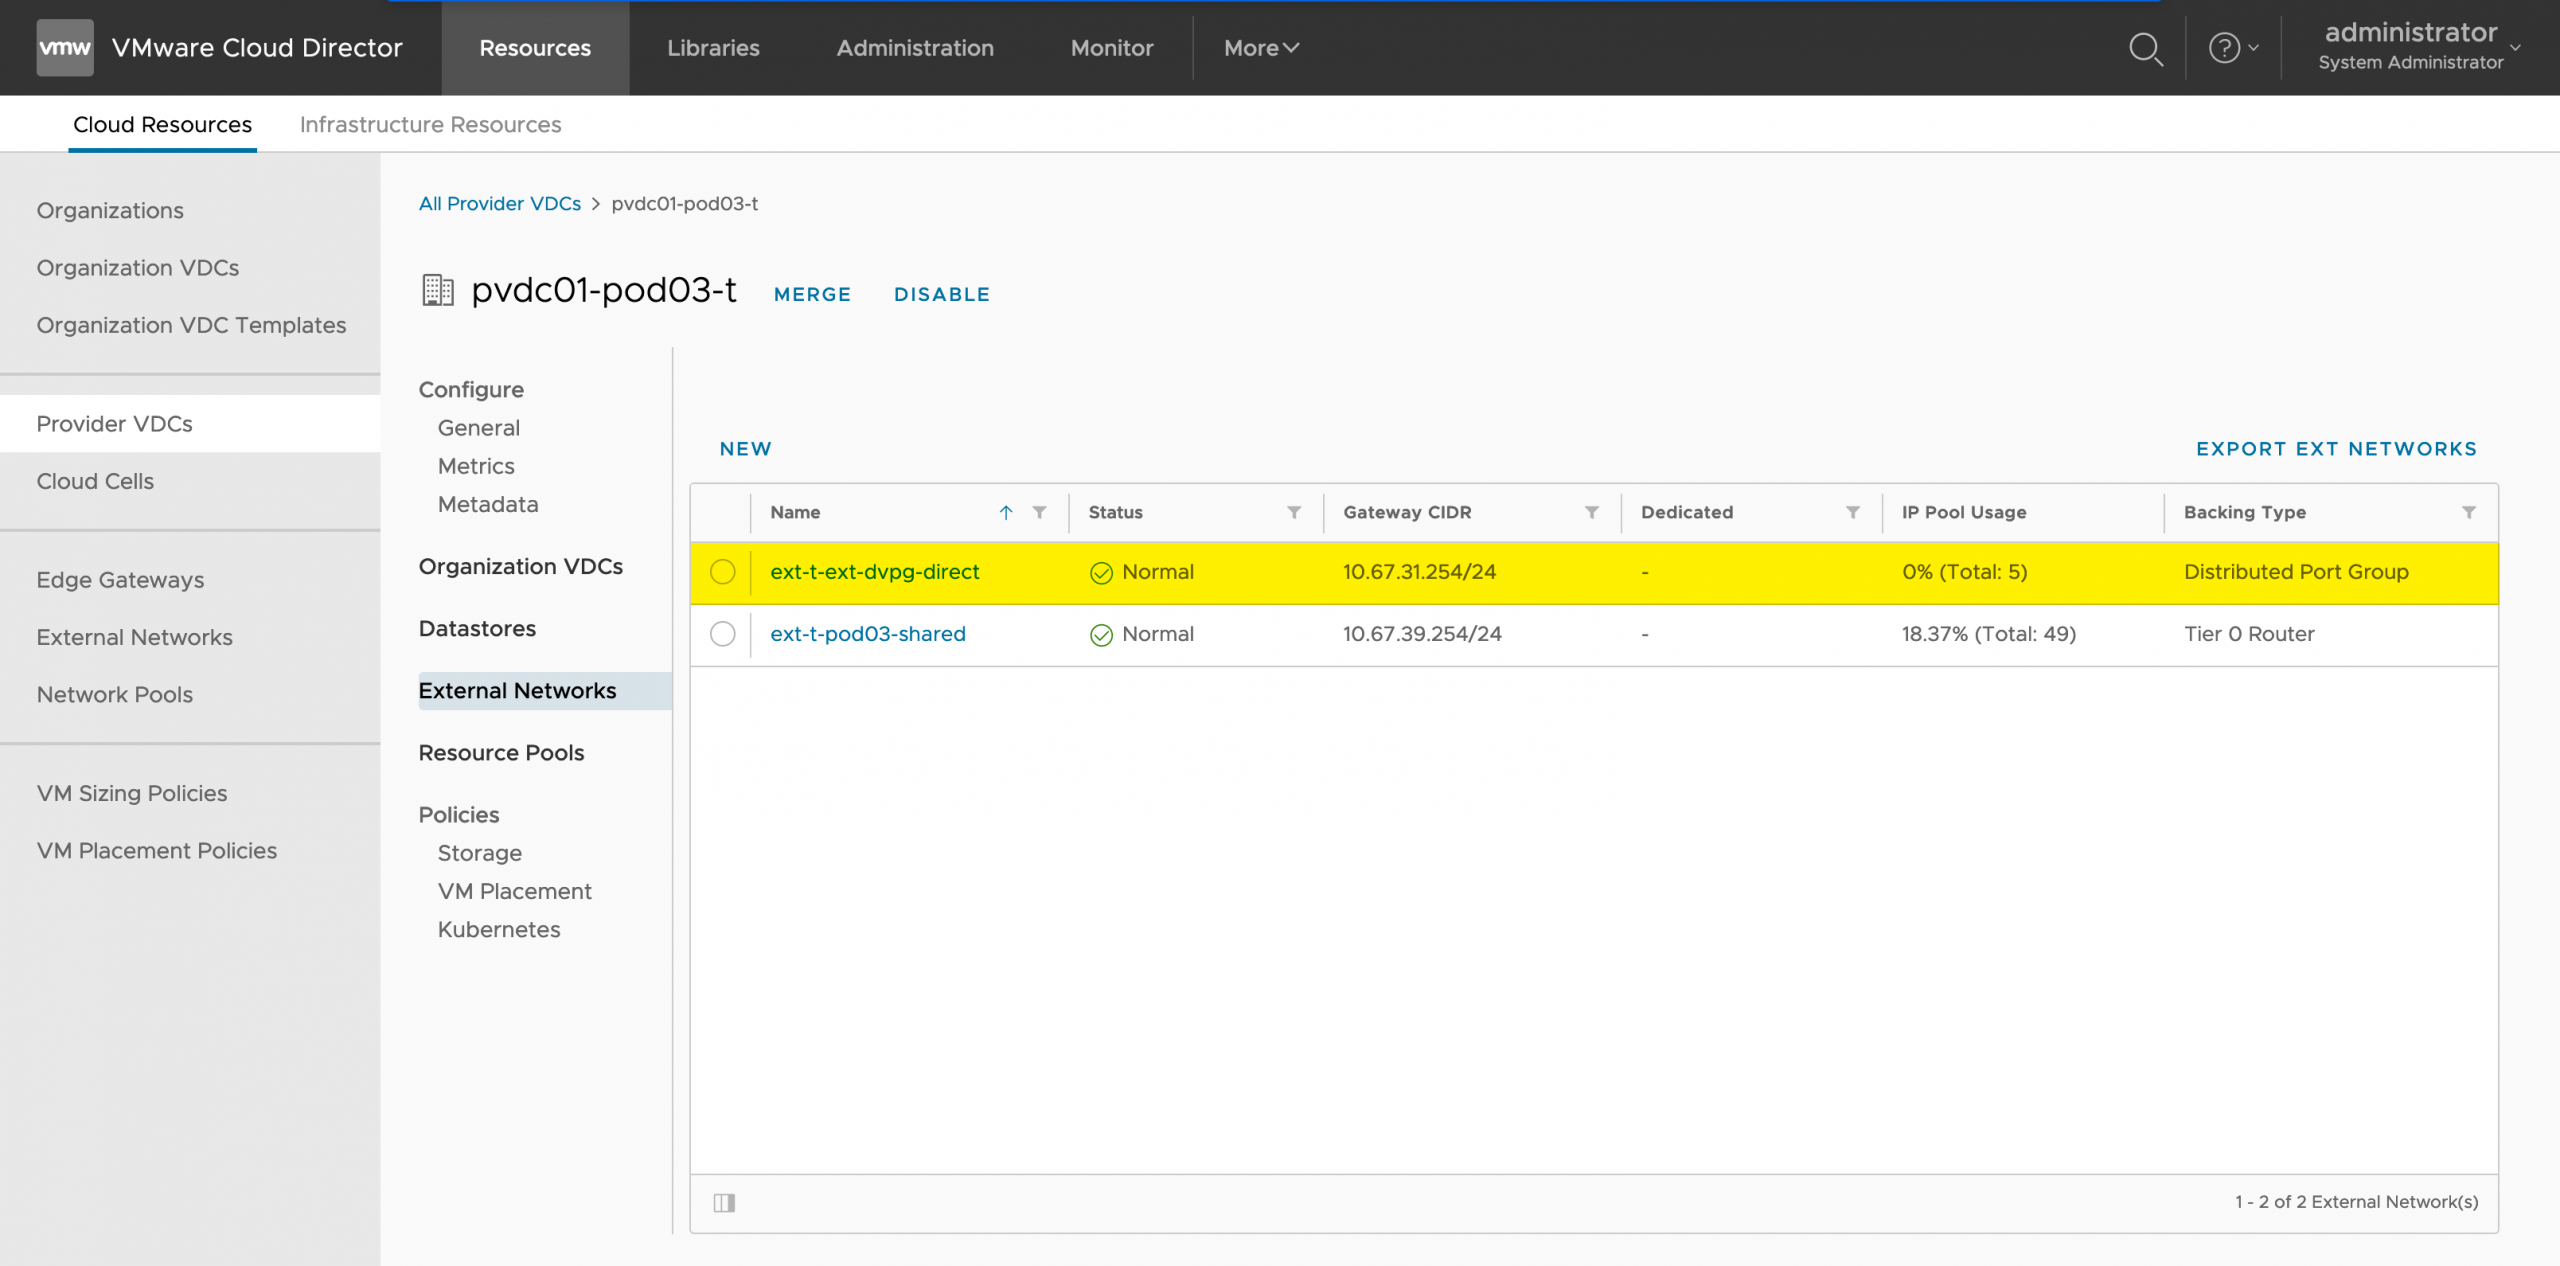The width and height of the screenshot is (2560, 1266).
Task: Switch to Infrastructure Resources tab
Action: point(430,124)
